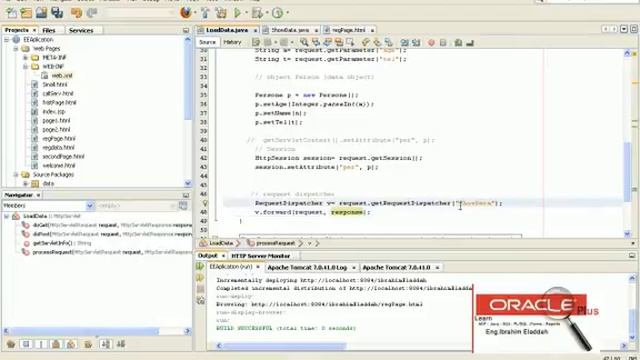Click the Clean and Build icon
Screen dimensions: 640x360
click(221, 13)
